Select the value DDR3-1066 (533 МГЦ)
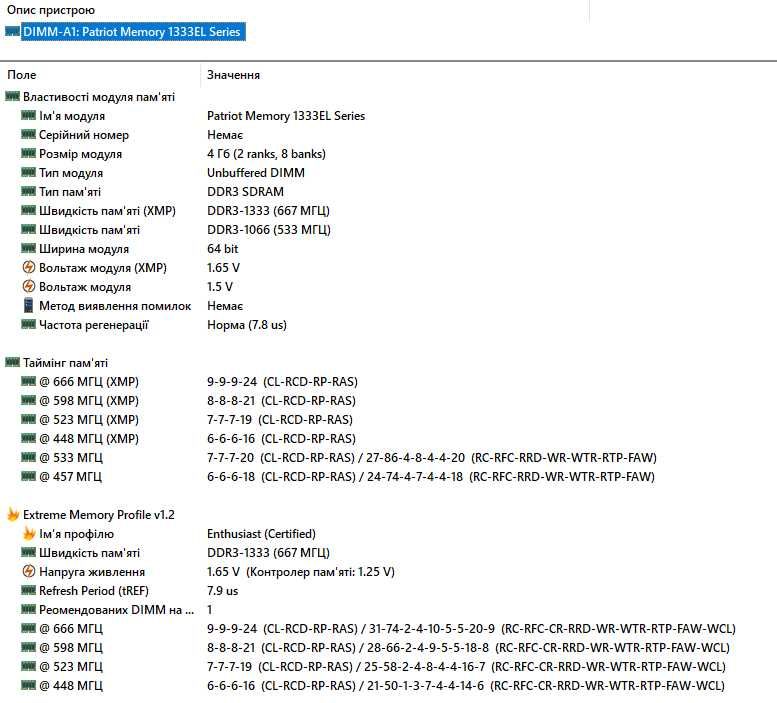The height and width of the screenshot is (703, 777). [x=269, y=230]
